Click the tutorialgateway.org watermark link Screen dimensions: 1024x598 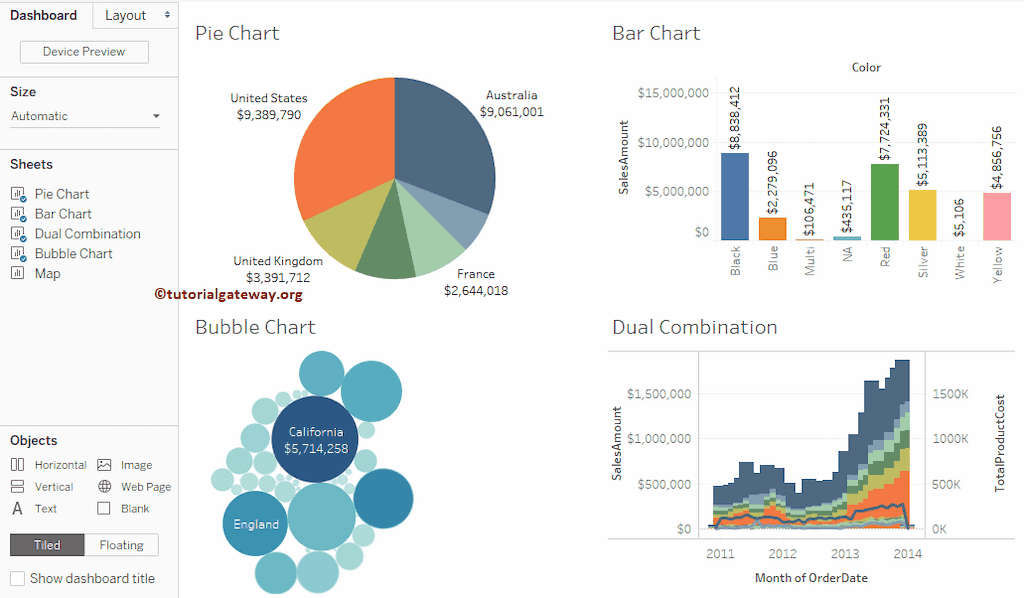coord(231,296)
